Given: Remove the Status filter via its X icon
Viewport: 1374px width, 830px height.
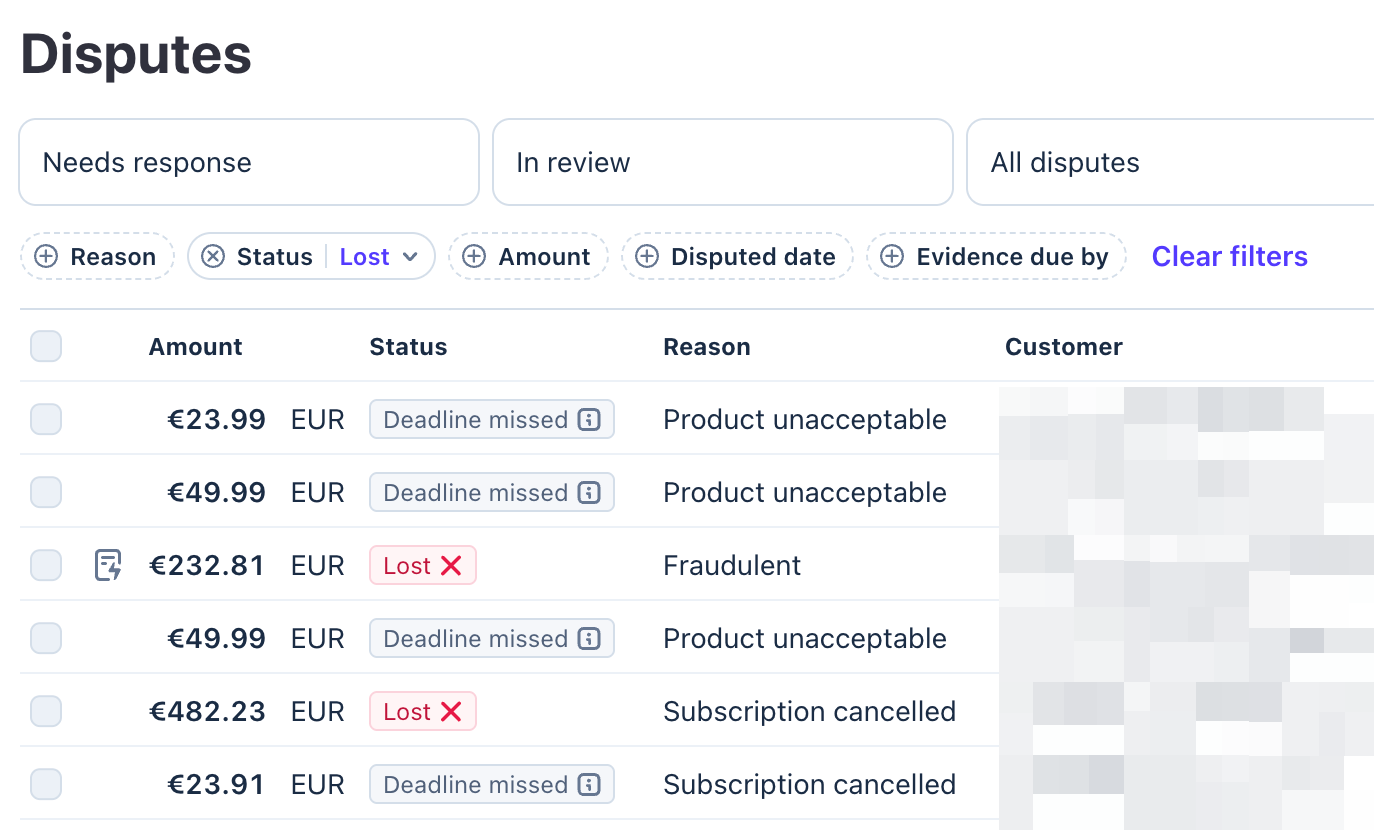Looking at the screenshot, I should pyautogui.click(x=213, y=257).
